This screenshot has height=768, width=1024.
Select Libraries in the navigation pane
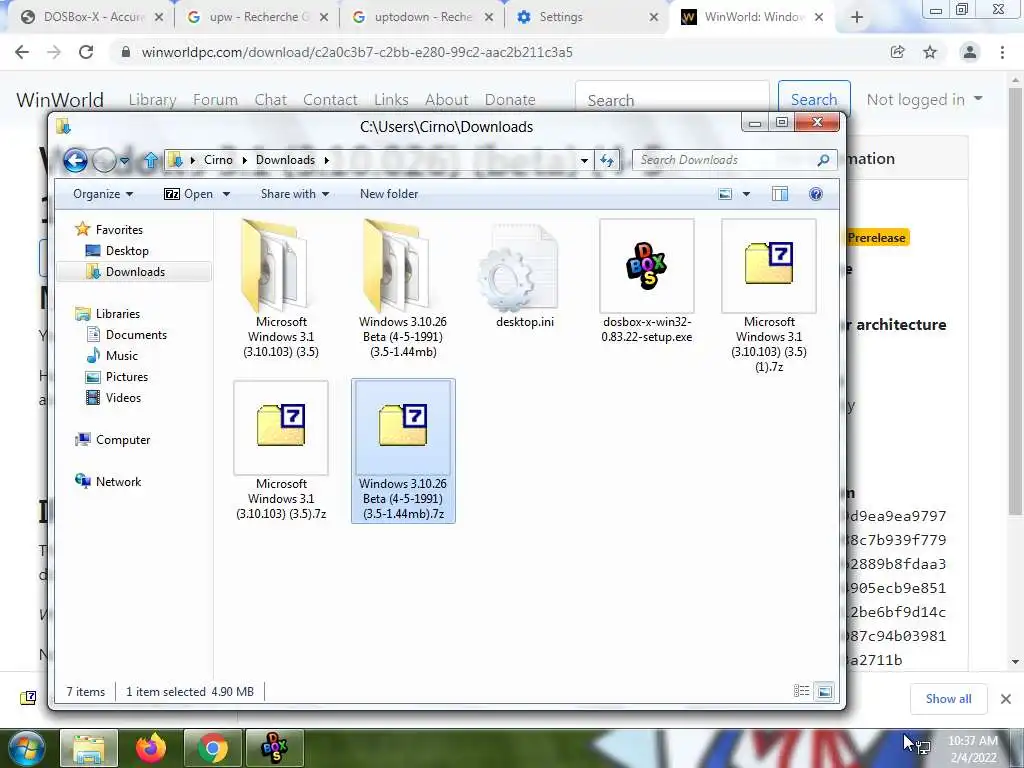[x=118, y=313]
